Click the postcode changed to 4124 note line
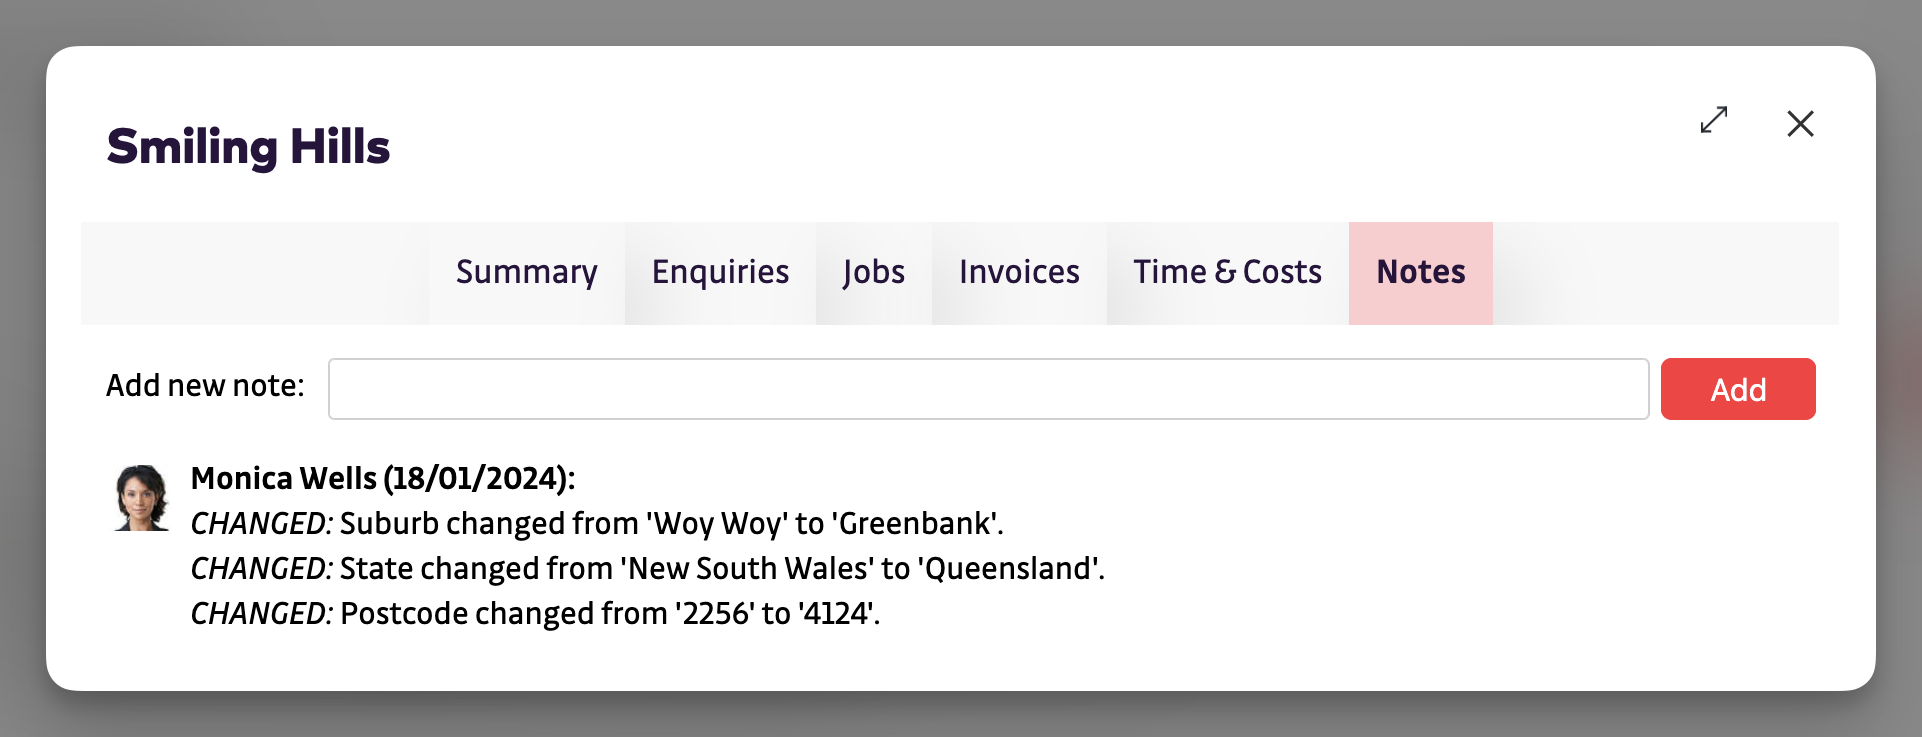The height and width of the screenshot is (737, 1922). click(535, 613)
